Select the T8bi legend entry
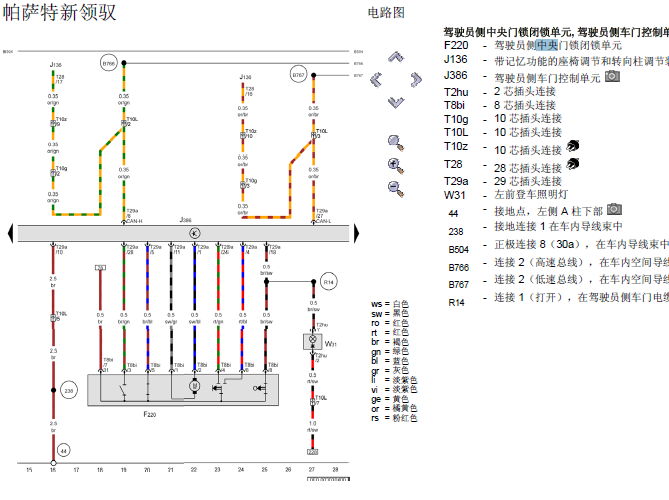 click(500, 105)
